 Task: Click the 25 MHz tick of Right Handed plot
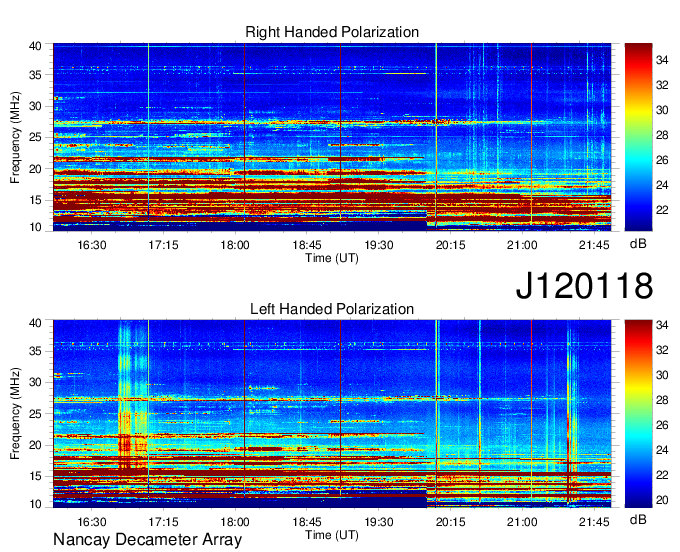coord(35,137)
